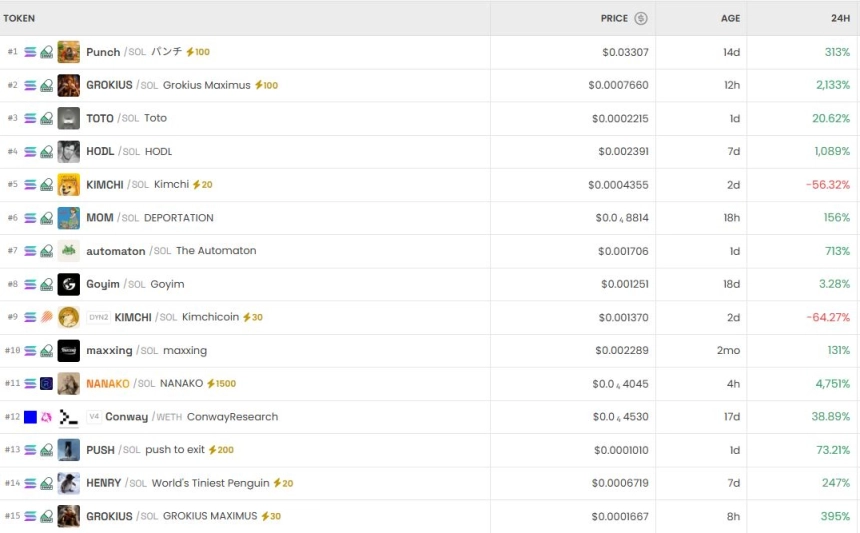
Task: Click the dollar icon beside PRICE header
Action: [641, 18]
